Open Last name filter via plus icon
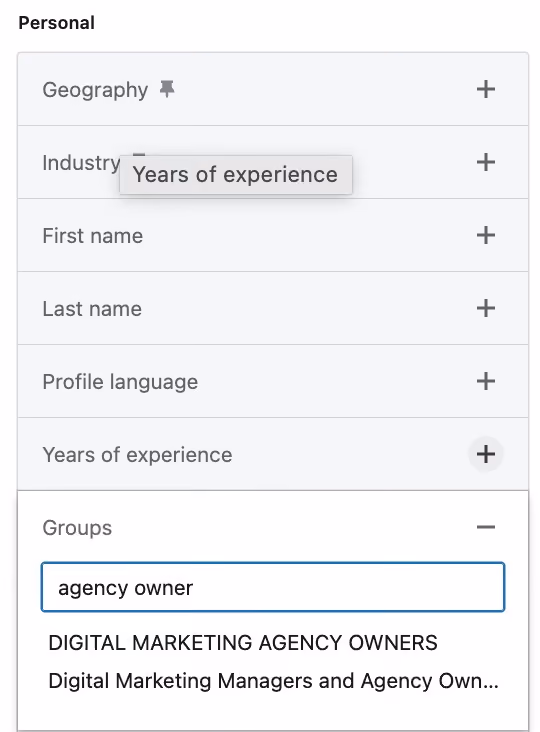 [x=485, y=308]
